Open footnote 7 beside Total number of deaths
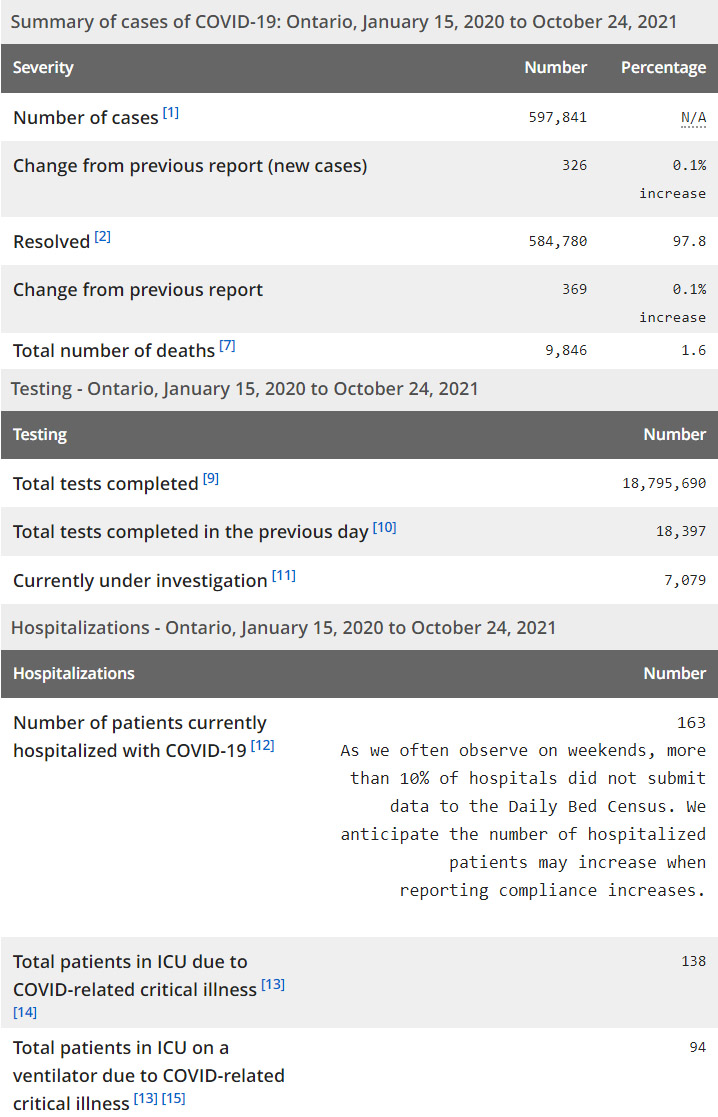This screenshot has width=718, height=1117. [227, 346]
